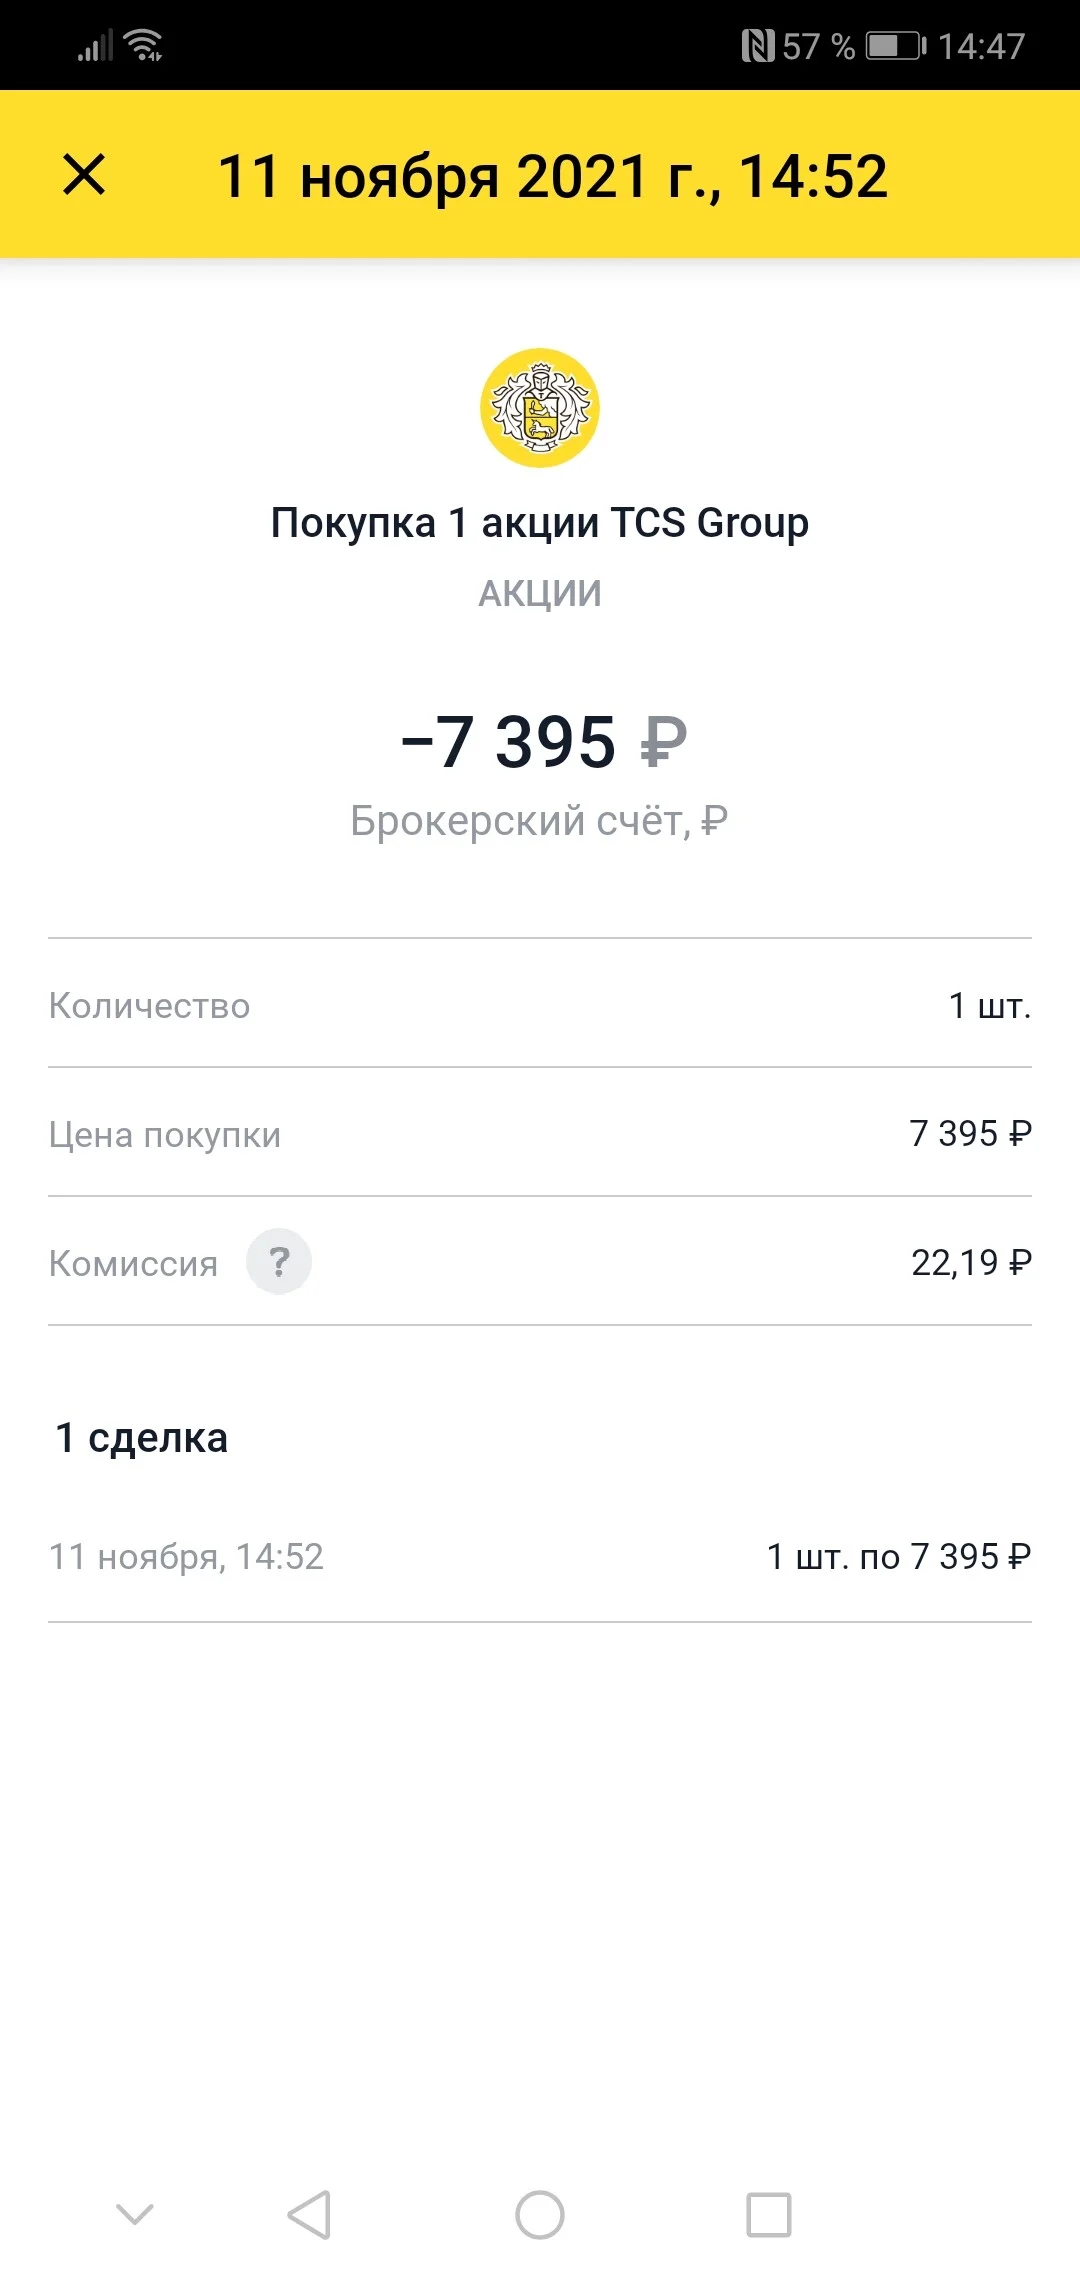Viewport: 1080px width, 2280px height.
Task: Collapse navigation bar with down chevron
Action: click(x=135, y=2214)
